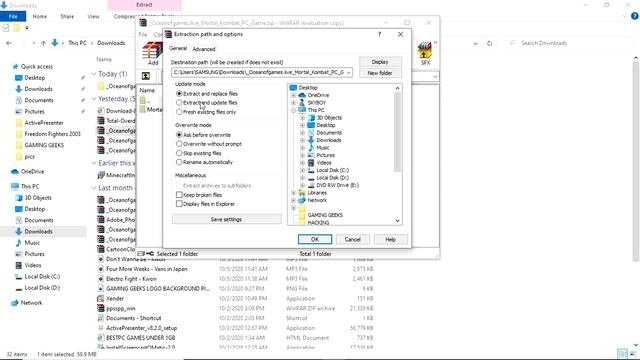Open Explorer address history dropdown
This screenshot has height=360, width=640.
click(475, 43)
